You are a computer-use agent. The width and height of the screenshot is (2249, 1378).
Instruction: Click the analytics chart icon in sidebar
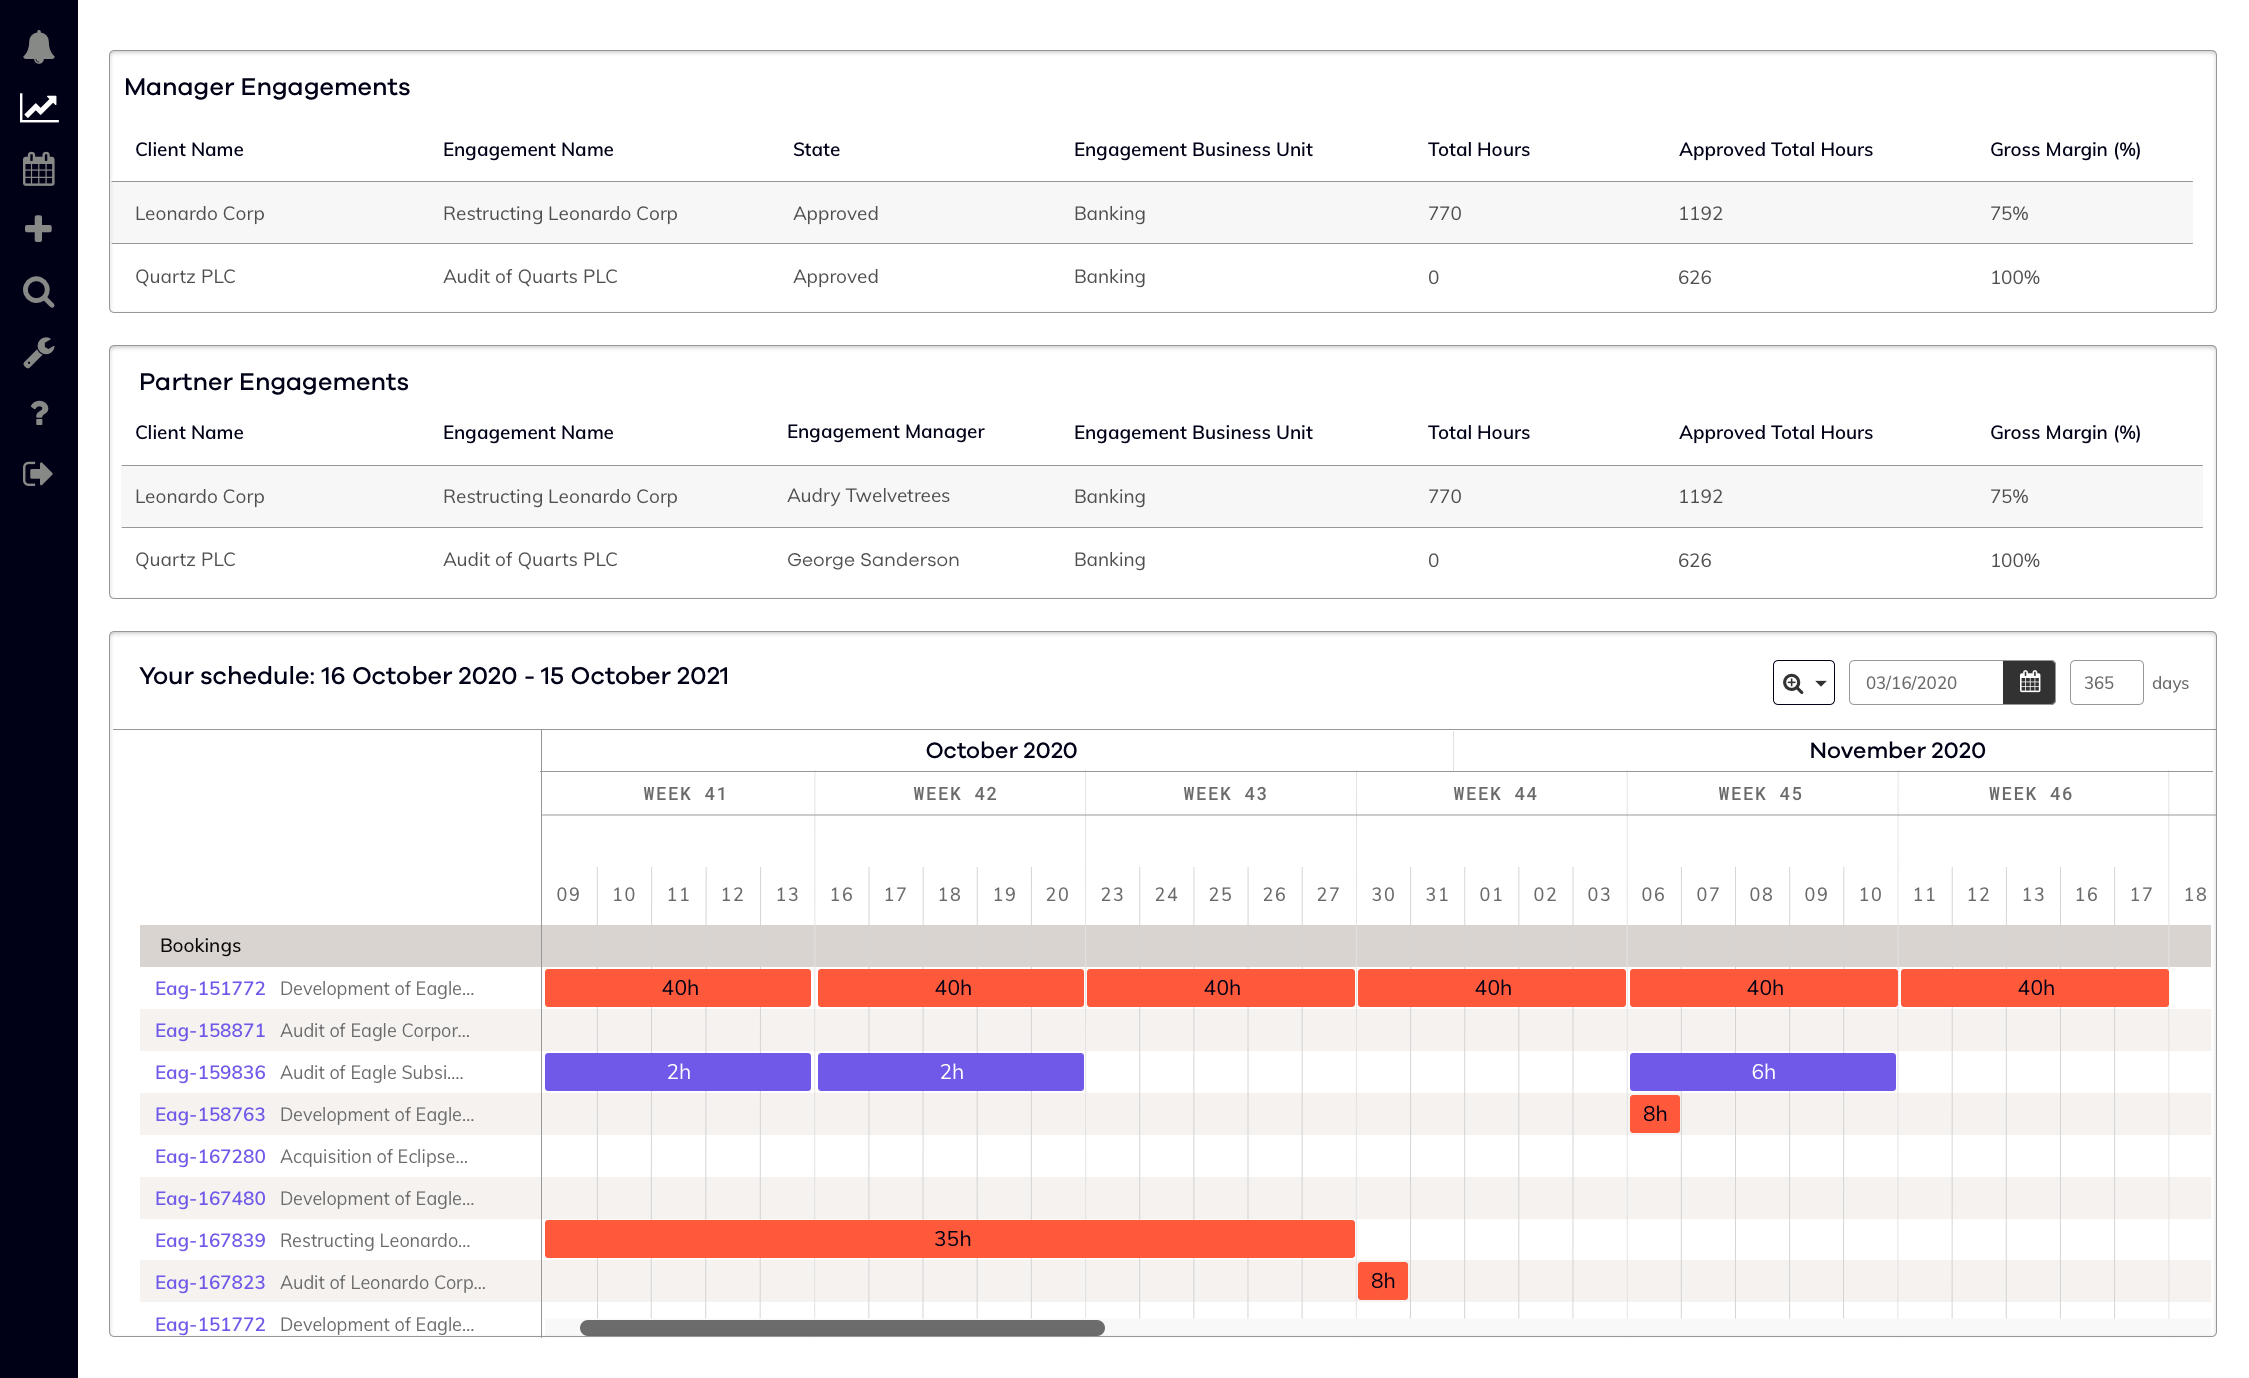click(38, 108)
